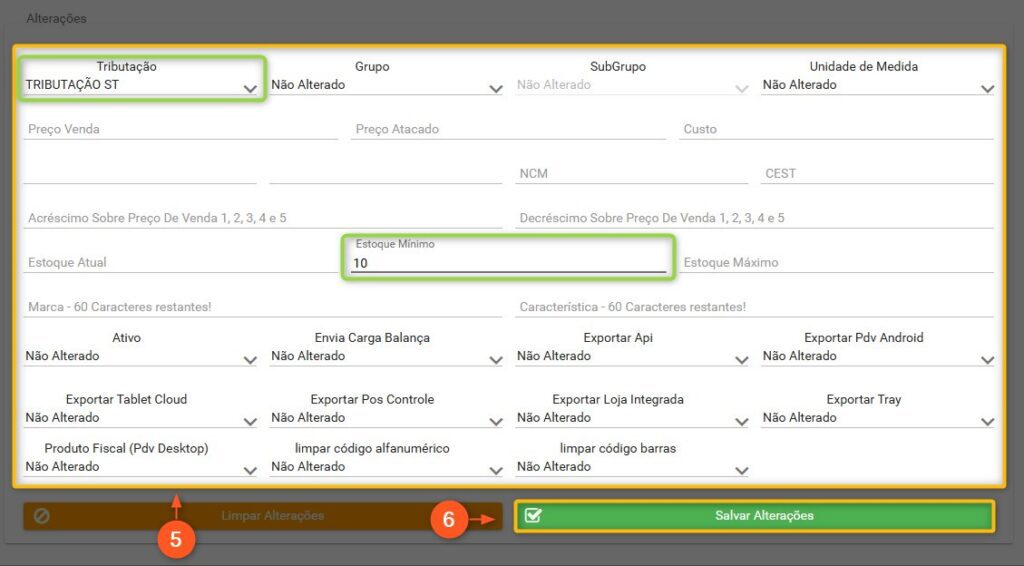Expand the Produto Fiscal (Pdv Desktop) dropdown
Screen dimensions: 1024x566
tap(140, 467)
